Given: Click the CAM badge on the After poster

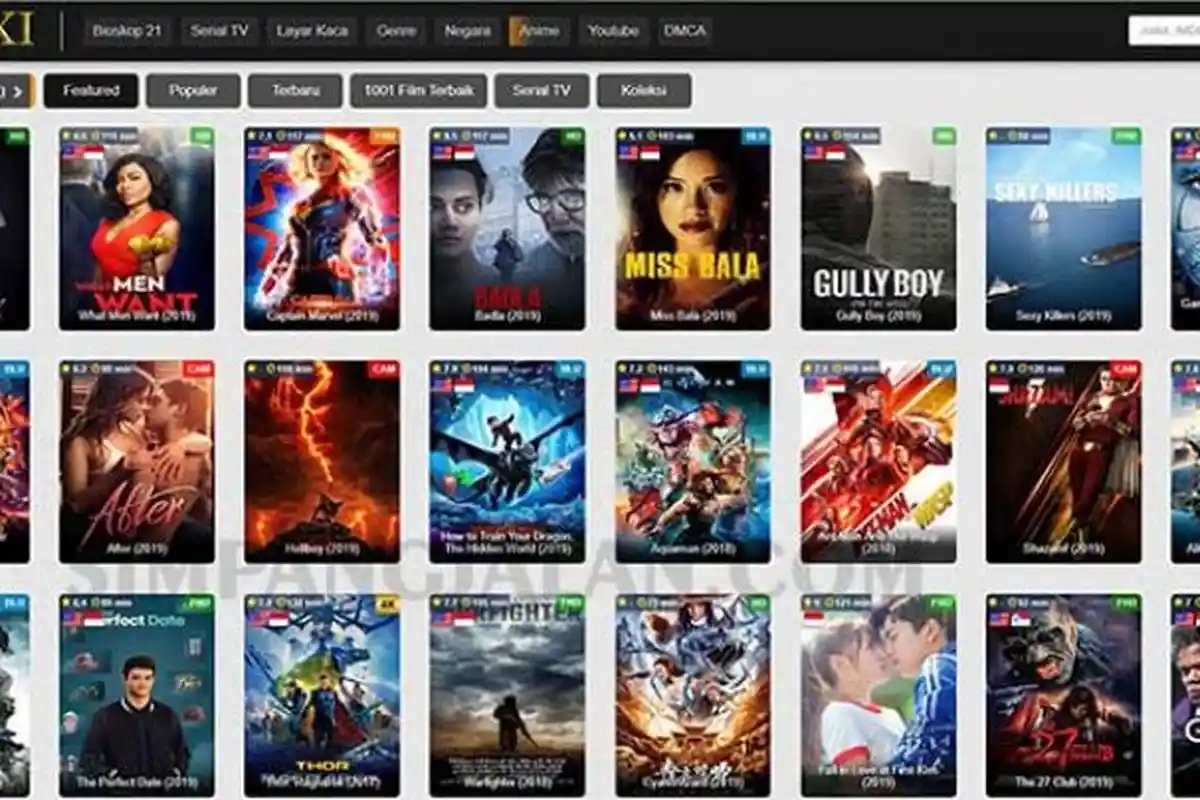Looking at the screenshot, I should (x=200, y=369).
